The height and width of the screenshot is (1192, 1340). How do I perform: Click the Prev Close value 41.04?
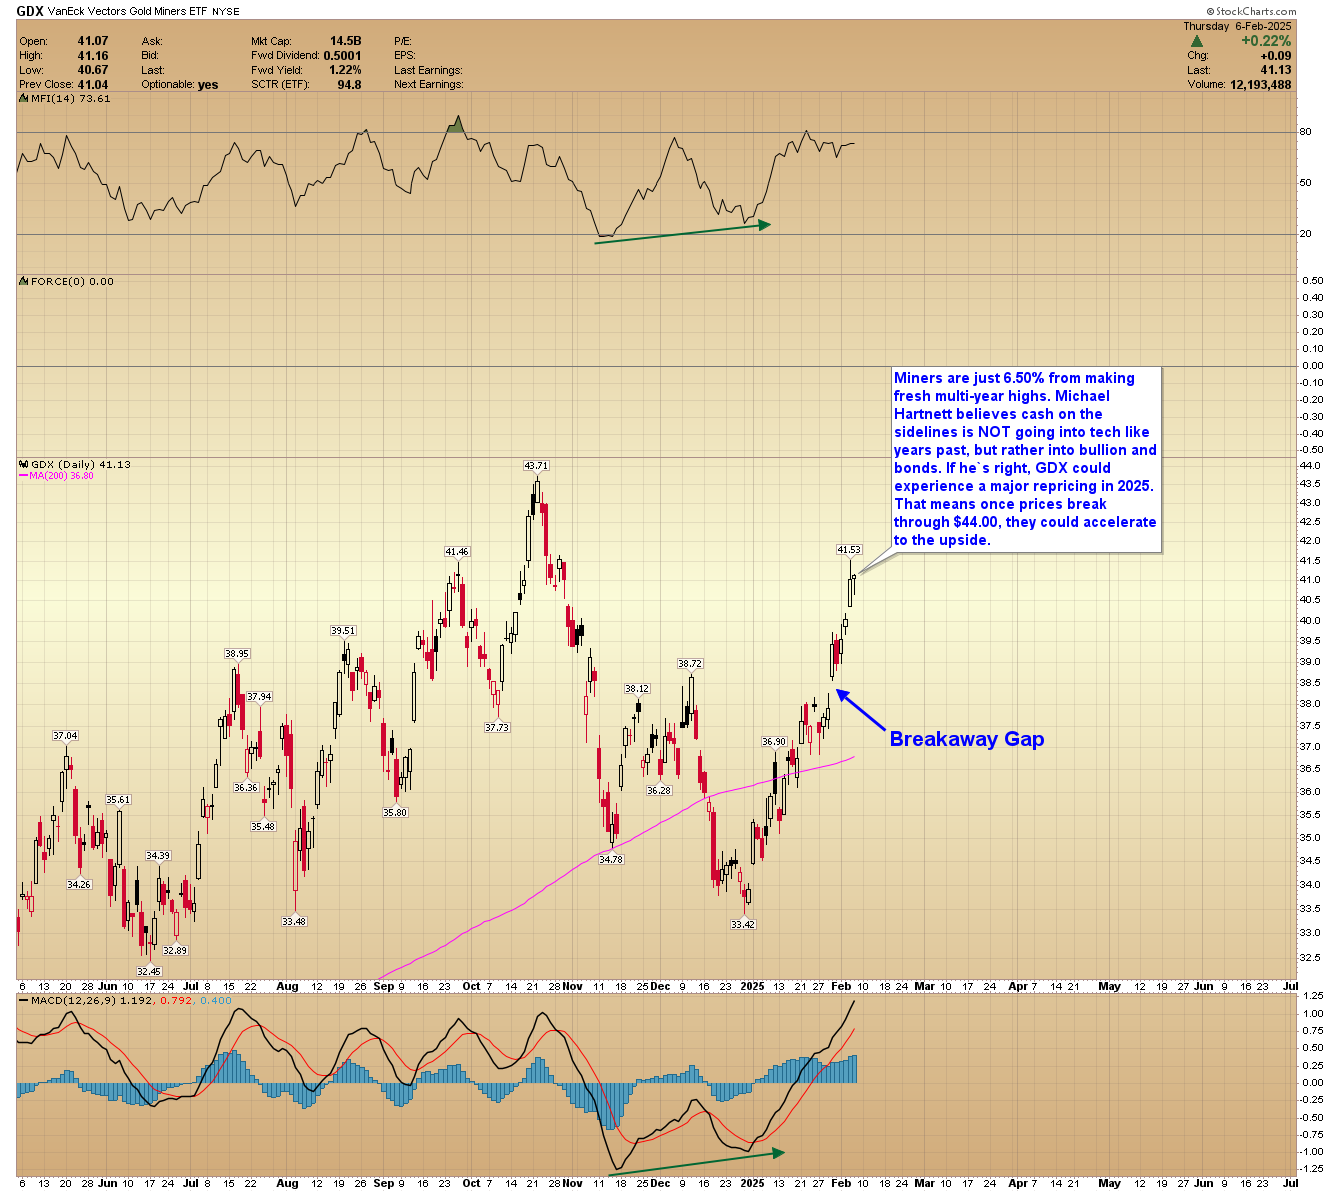point(93,84)
